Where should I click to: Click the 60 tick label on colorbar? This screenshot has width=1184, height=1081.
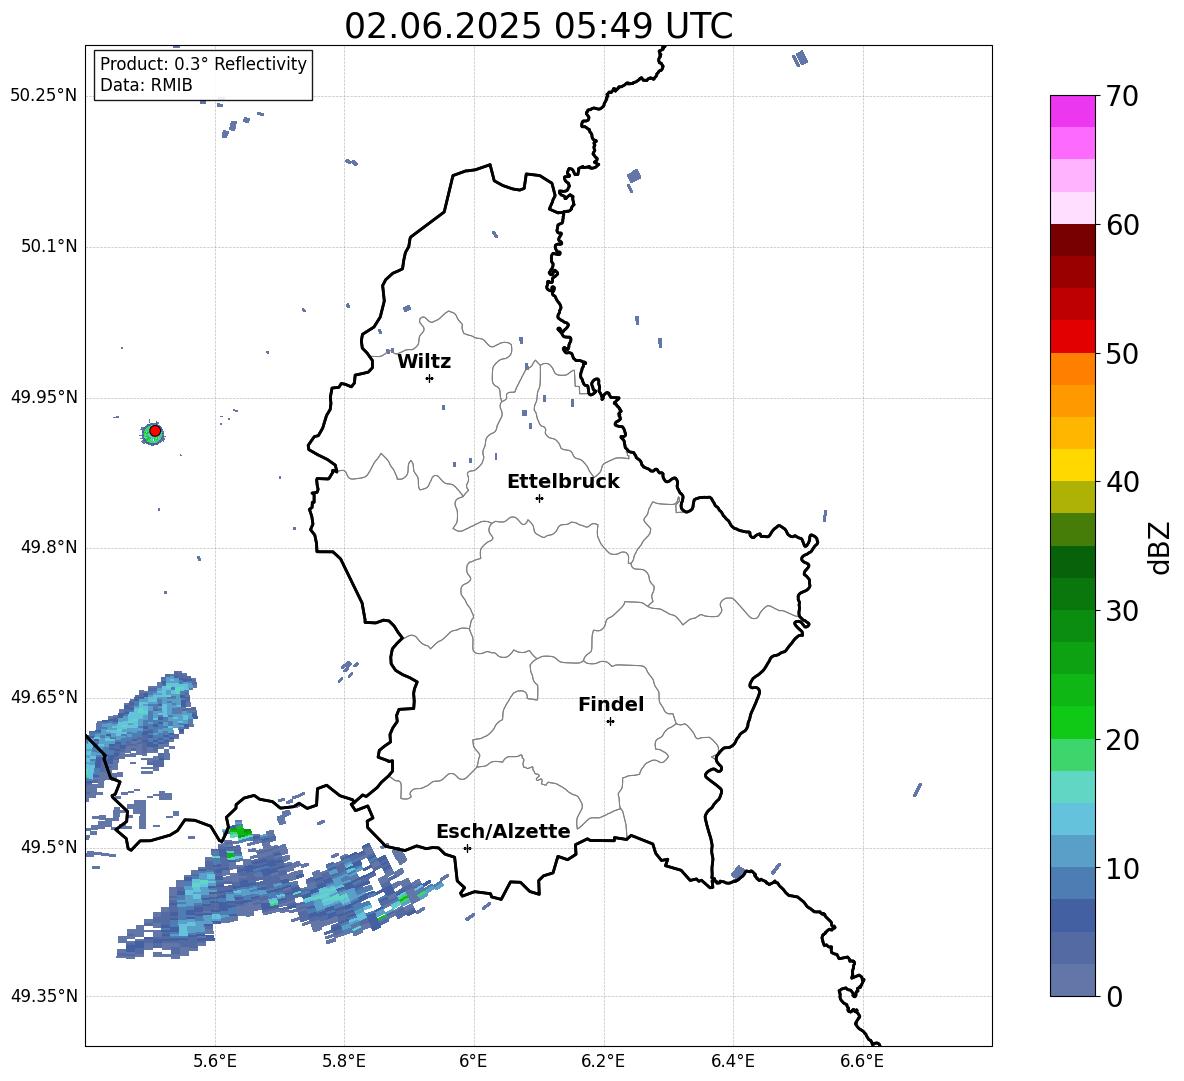pos(1122,225)
